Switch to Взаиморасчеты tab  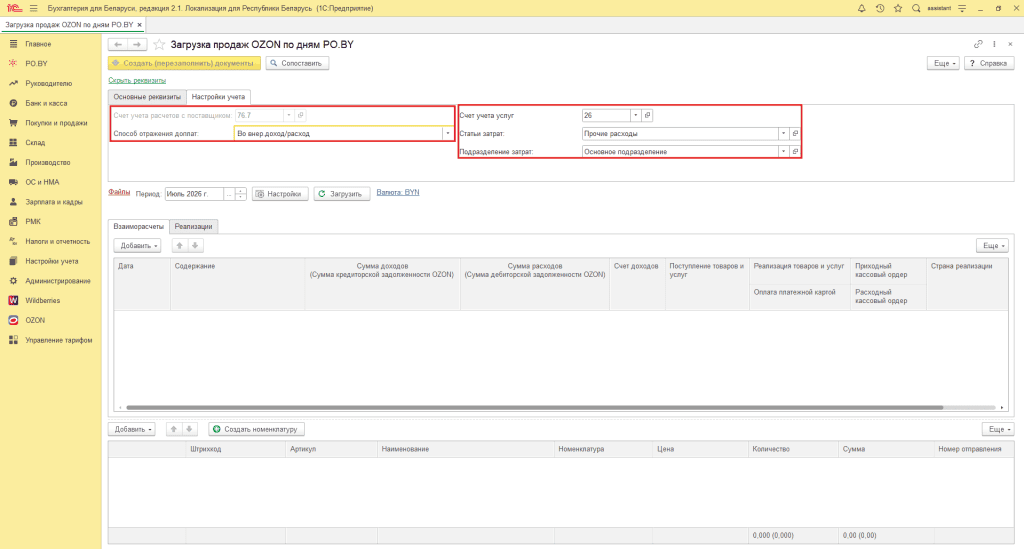[x=138, y=227]
